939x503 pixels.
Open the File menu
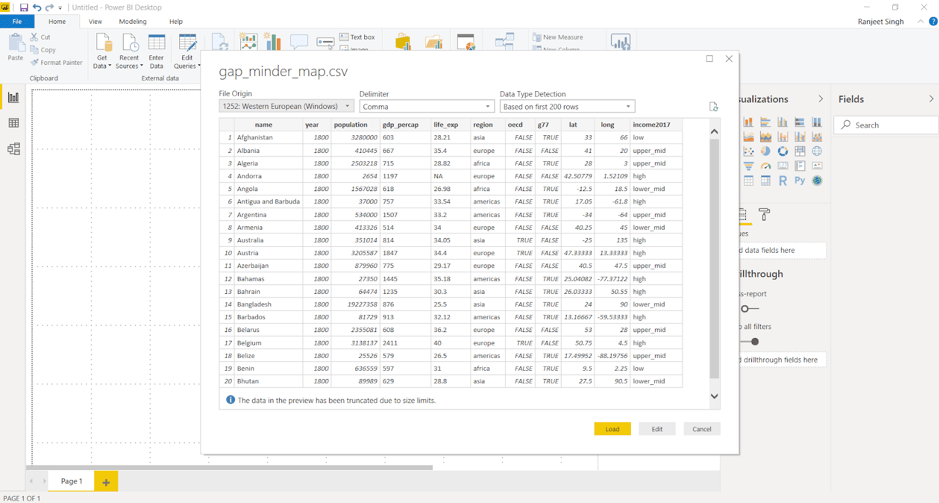17,22
